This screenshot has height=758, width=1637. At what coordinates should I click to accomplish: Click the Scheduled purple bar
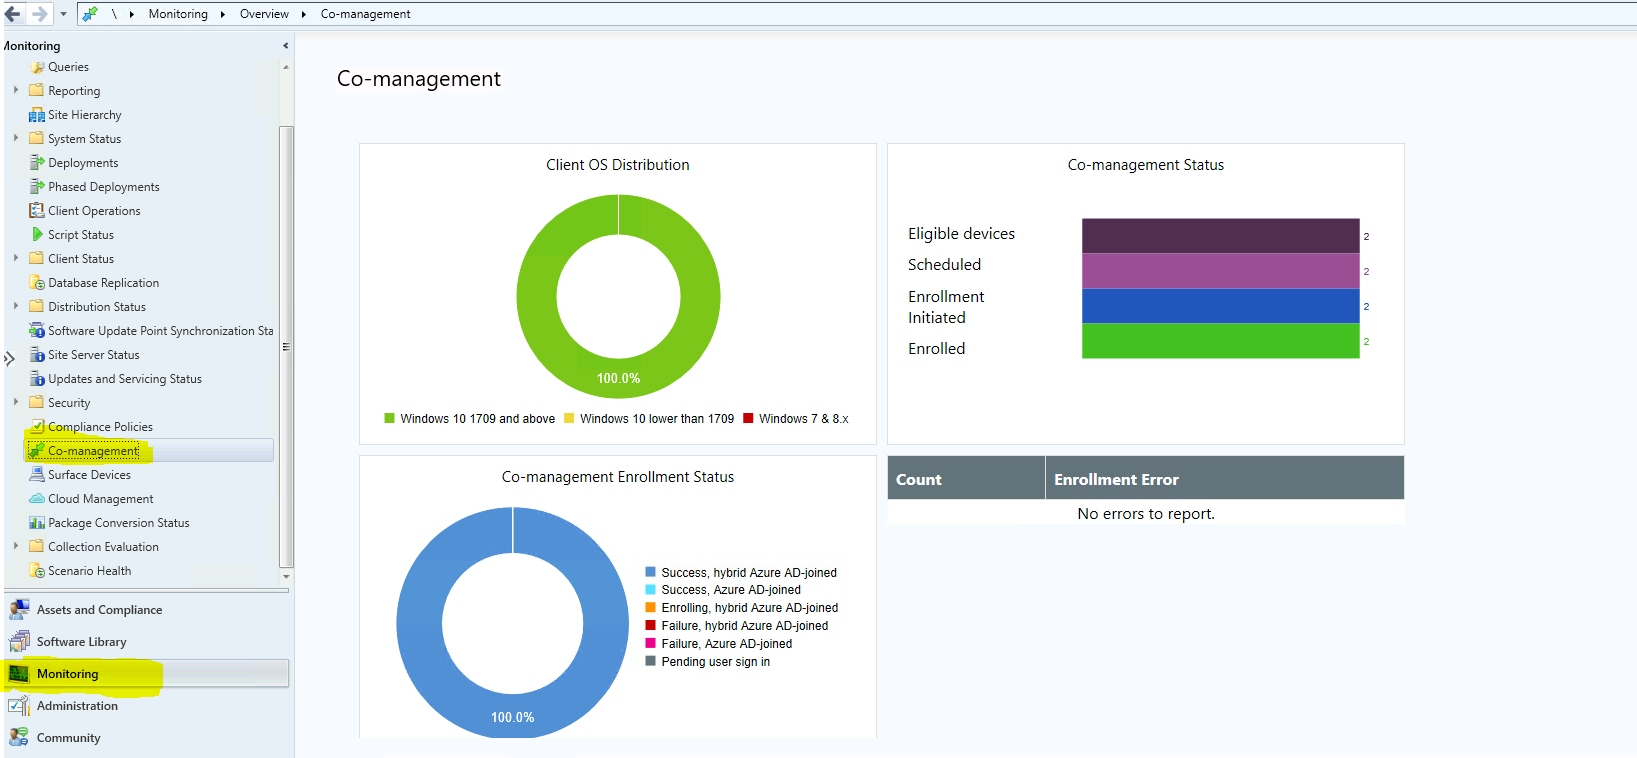click(x=1220, y=271)
